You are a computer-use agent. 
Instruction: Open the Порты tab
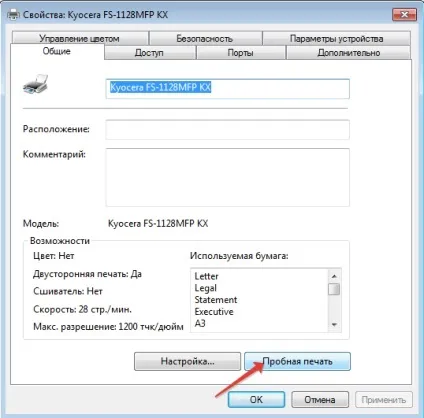coord(241,53)
